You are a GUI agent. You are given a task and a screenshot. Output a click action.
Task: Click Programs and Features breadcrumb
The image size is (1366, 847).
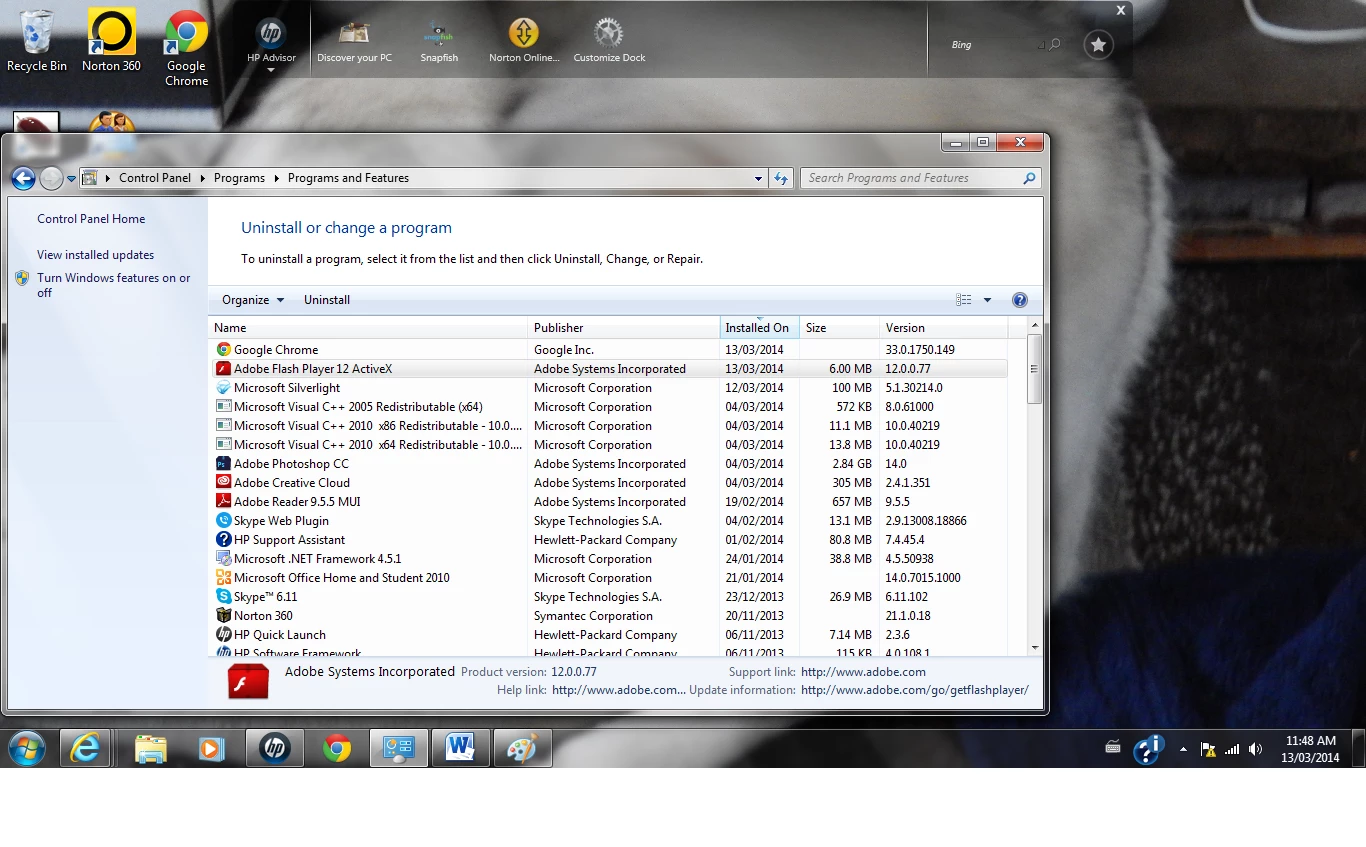pyautogui.click(x=348, y=178)
